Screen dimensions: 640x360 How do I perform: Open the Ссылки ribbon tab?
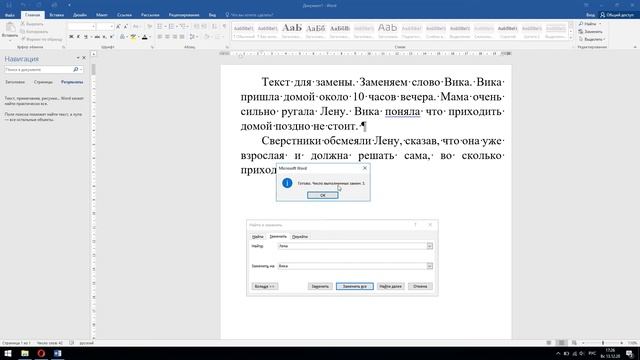124,15
